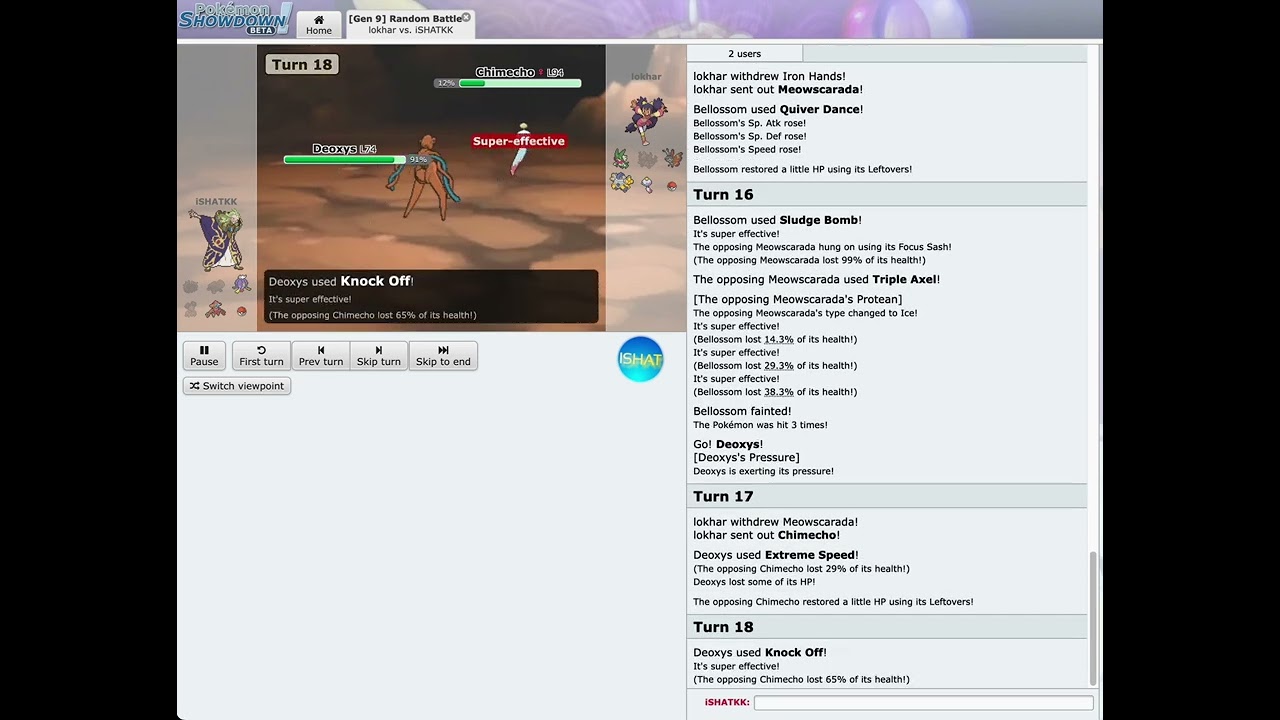Click the Turn 18 badge in battle view

click(x=302, y=64)
